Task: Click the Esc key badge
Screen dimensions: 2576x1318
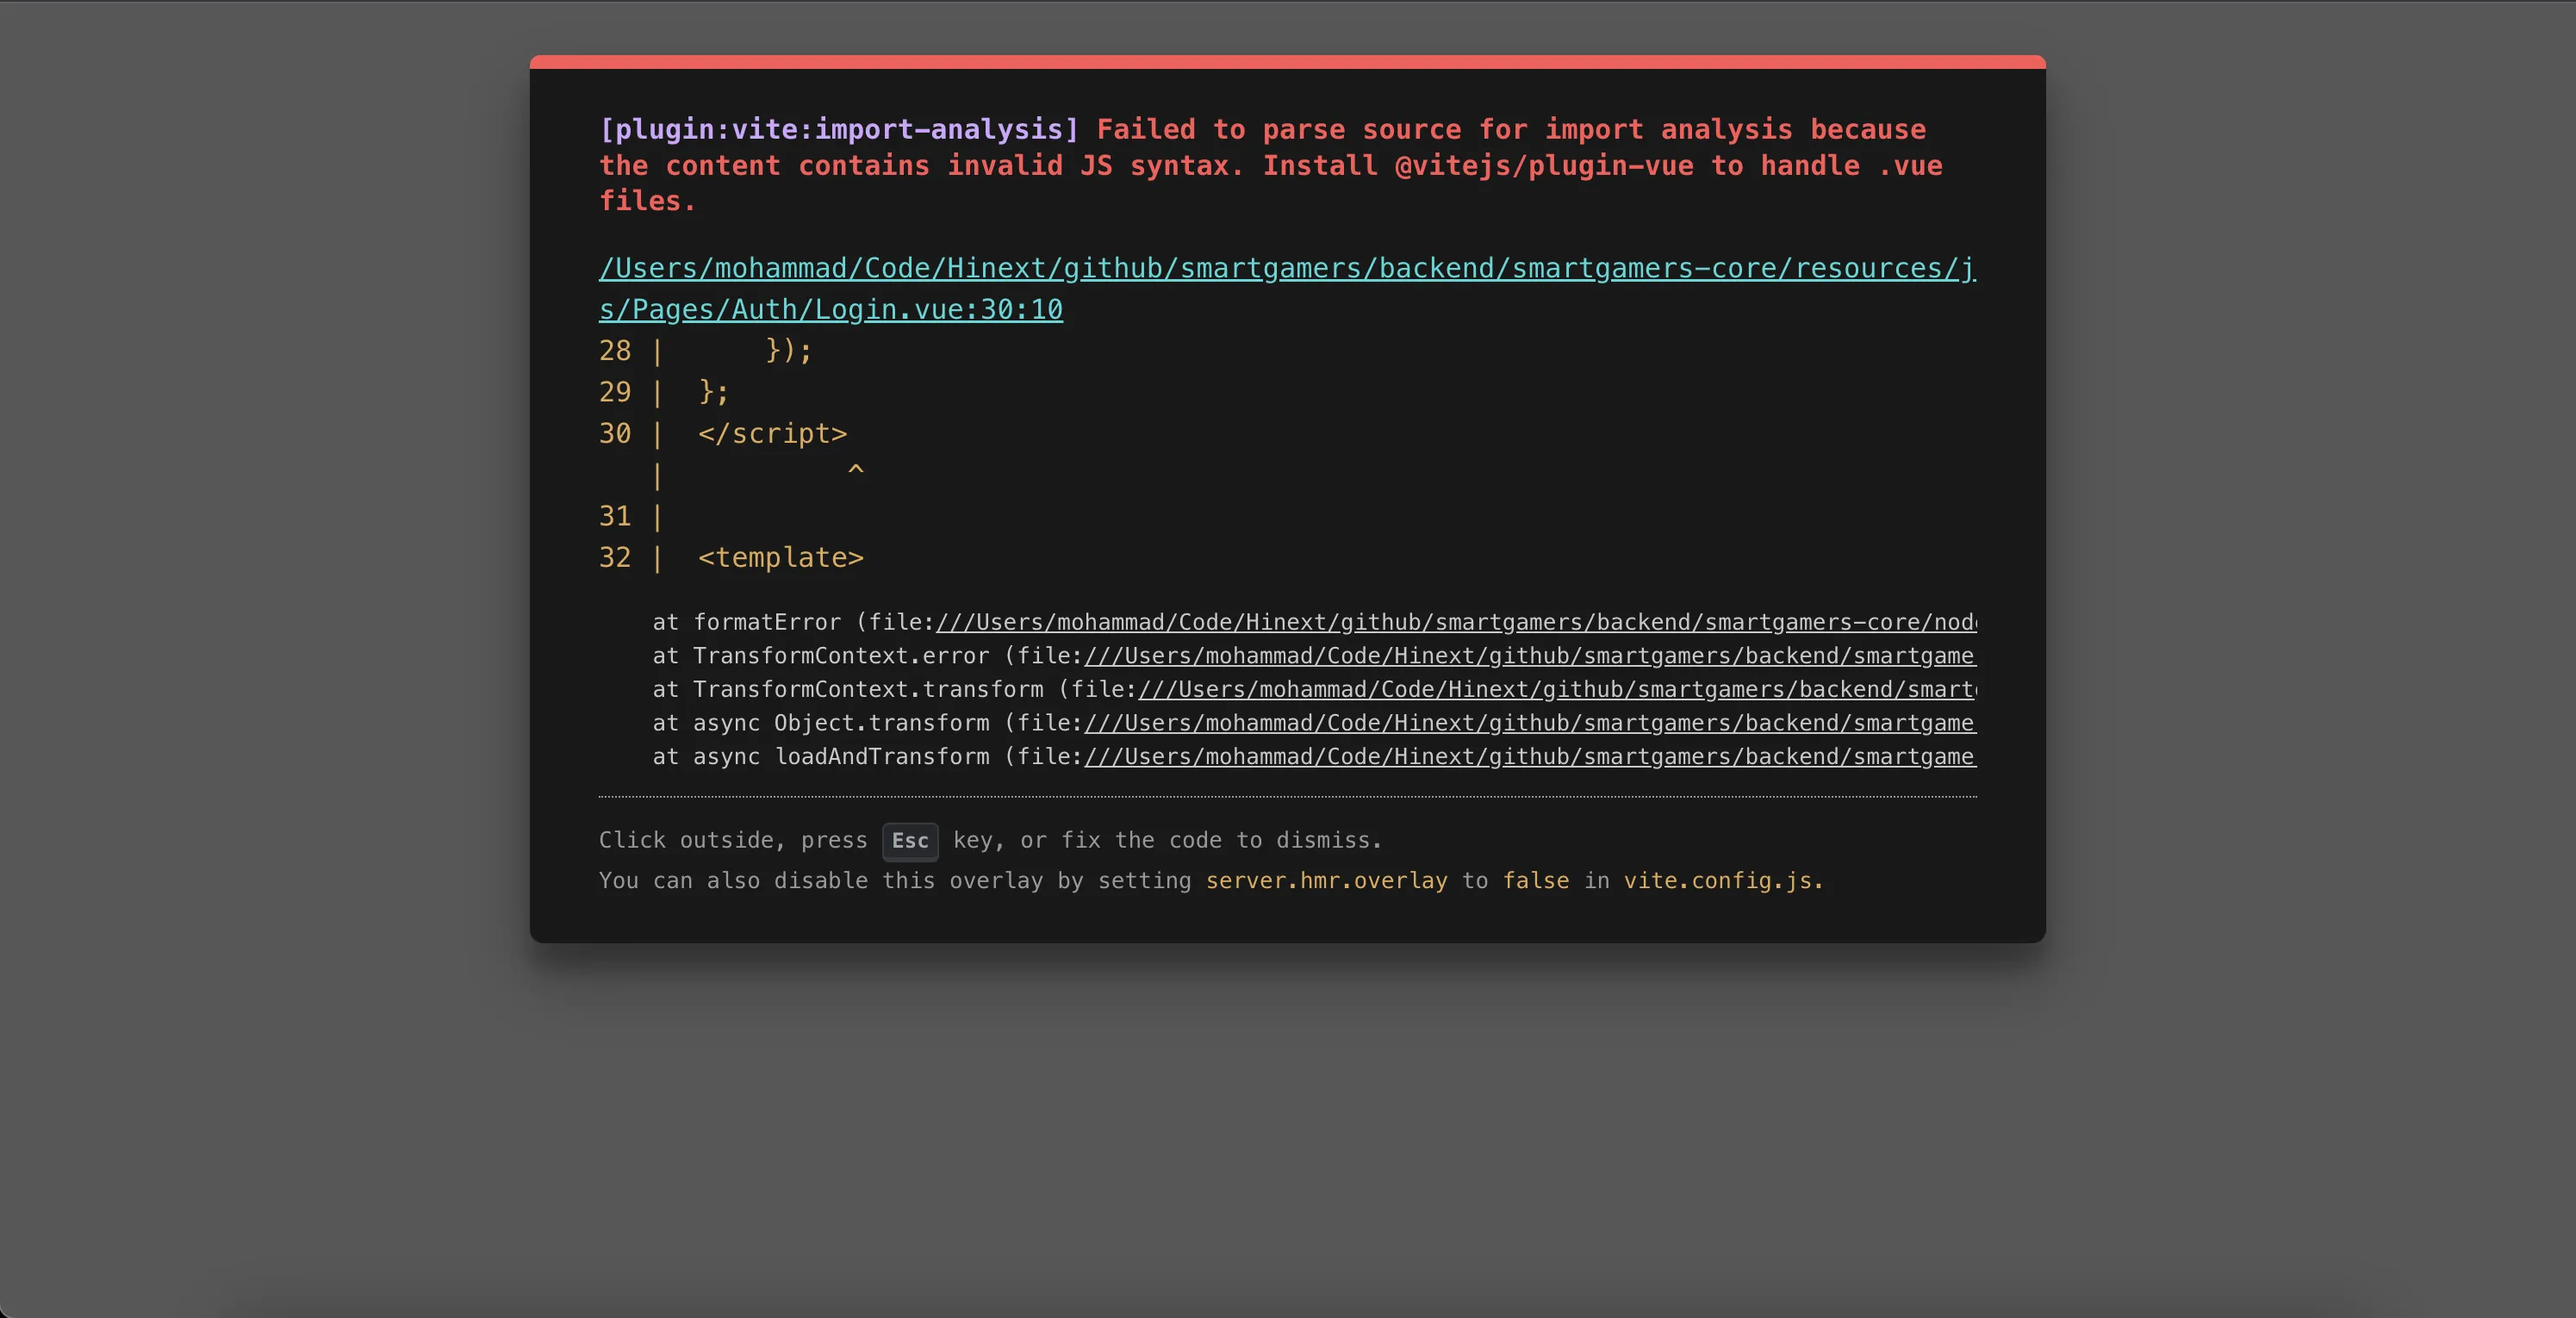Action: (909, 841)
